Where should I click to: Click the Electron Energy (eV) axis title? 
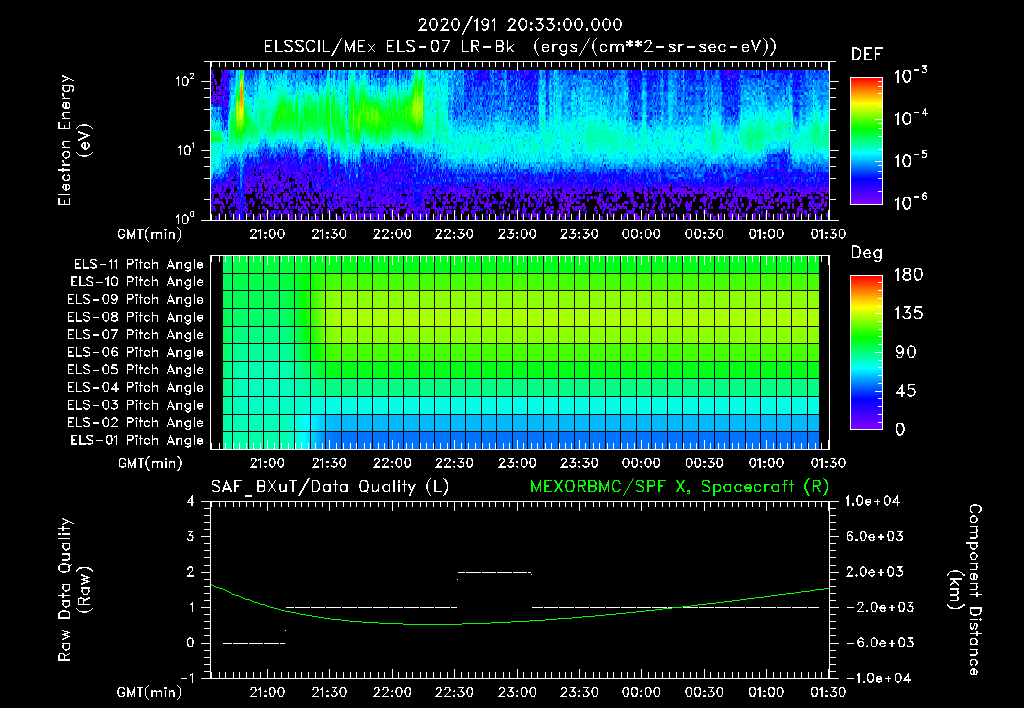click(x=74, y=140)
